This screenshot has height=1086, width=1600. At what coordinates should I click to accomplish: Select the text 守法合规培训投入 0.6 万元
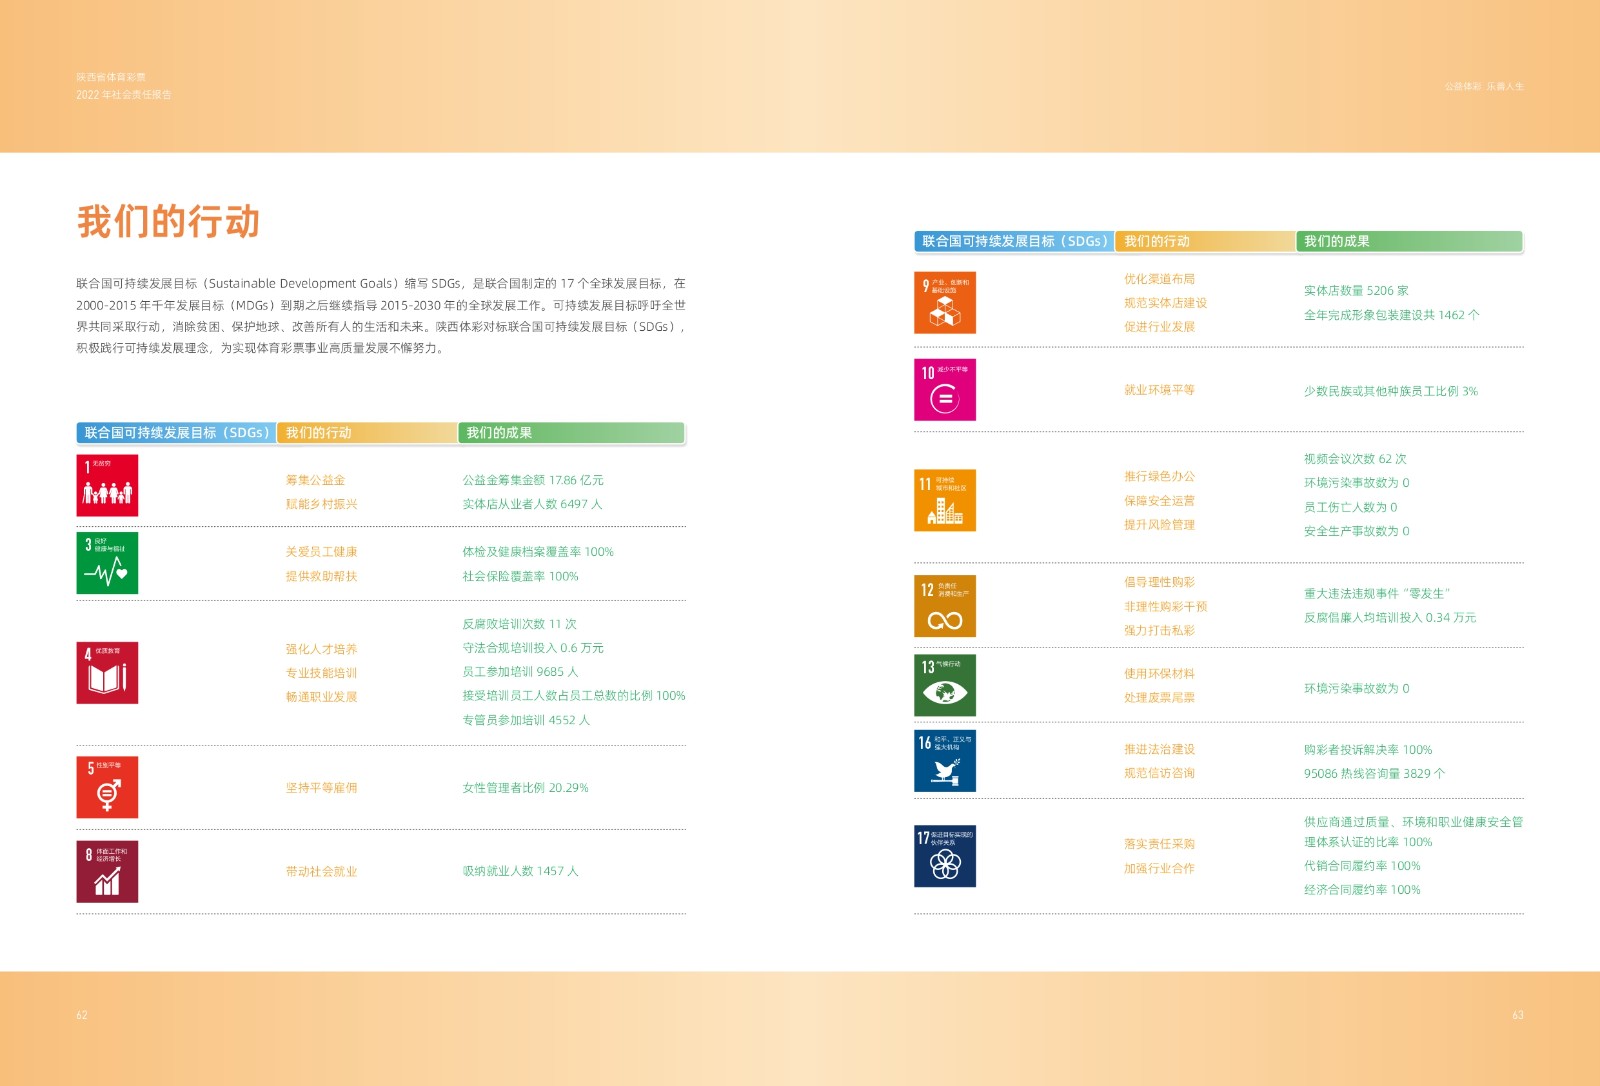tap(533, 648)
